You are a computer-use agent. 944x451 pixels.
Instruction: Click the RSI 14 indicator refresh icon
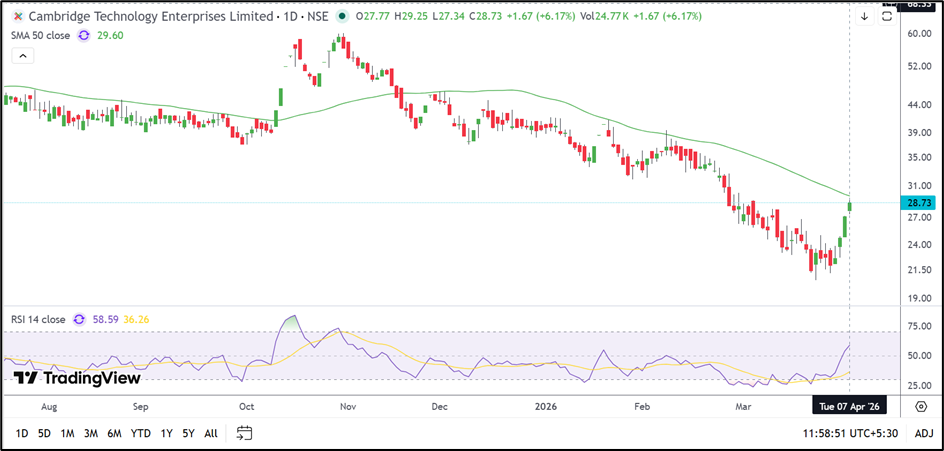point(79,320)
